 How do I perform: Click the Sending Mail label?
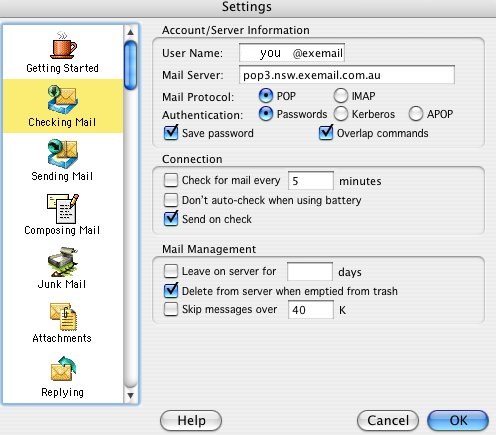[x=62, y=176]
